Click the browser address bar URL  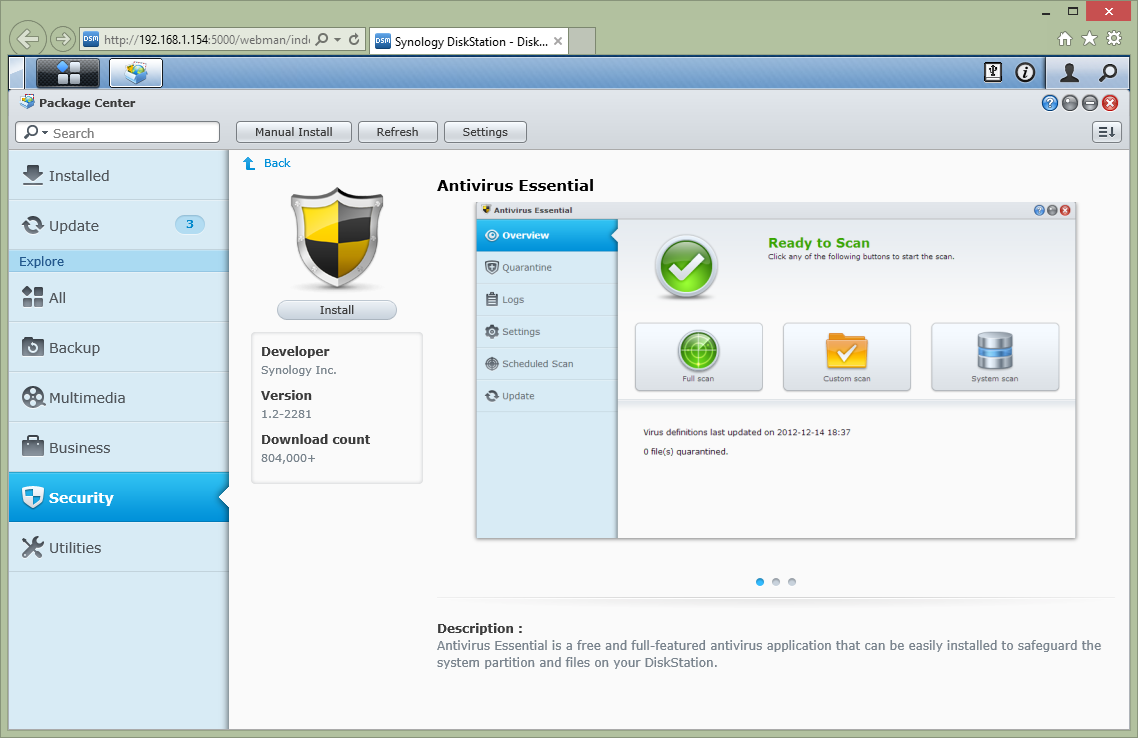(207, 40)
